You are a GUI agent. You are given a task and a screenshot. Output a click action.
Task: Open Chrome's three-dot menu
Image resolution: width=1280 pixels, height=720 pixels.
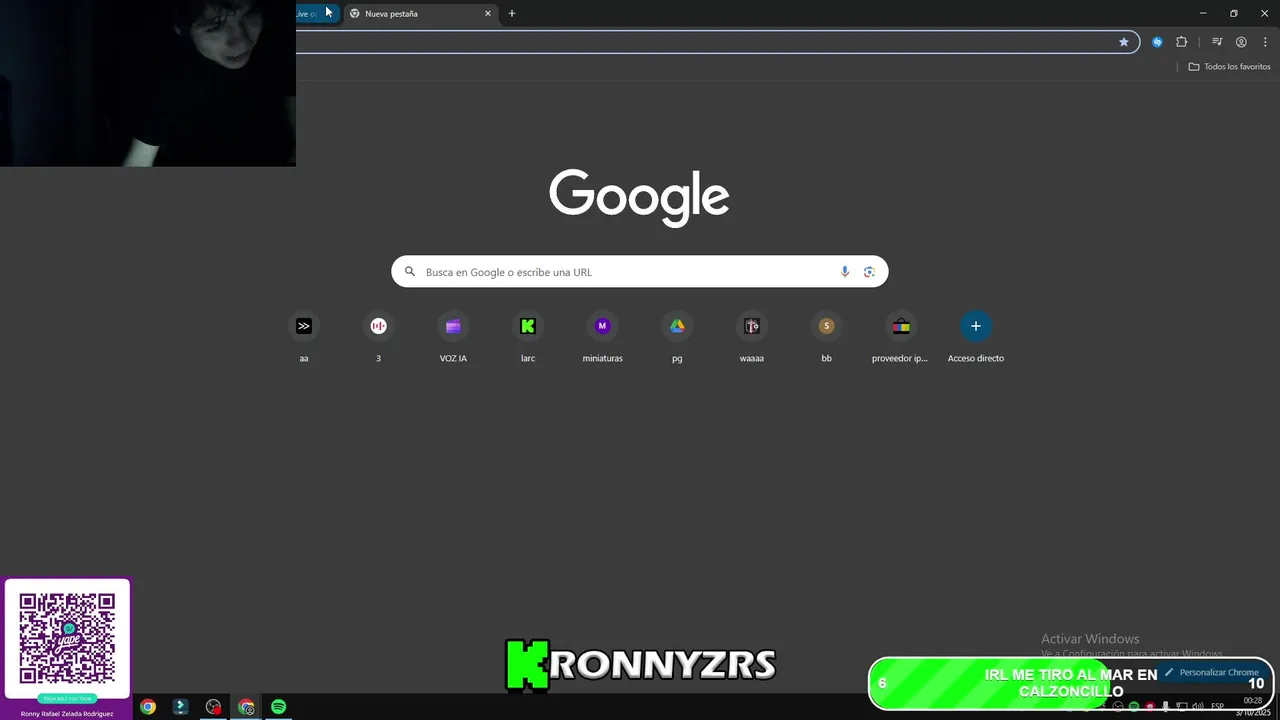click(1265, 42)
